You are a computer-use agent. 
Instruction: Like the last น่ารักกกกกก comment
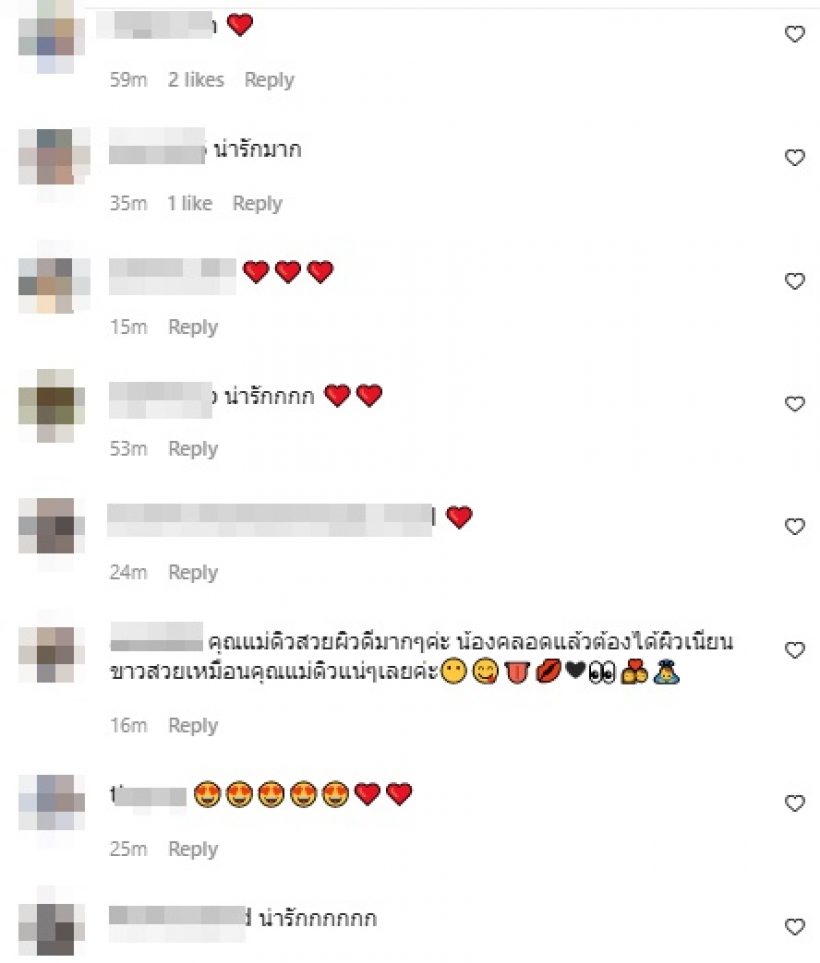pyautogui.click(x=795, y=926)
